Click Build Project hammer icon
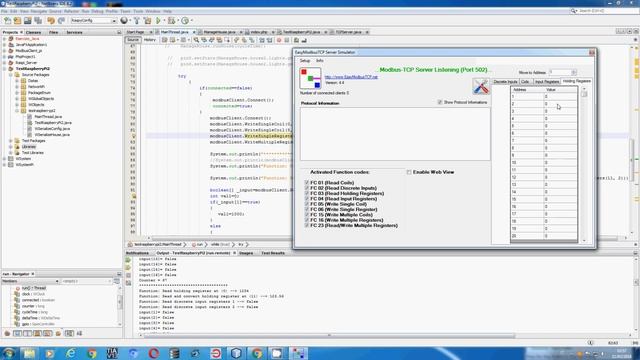 (137, 20)
